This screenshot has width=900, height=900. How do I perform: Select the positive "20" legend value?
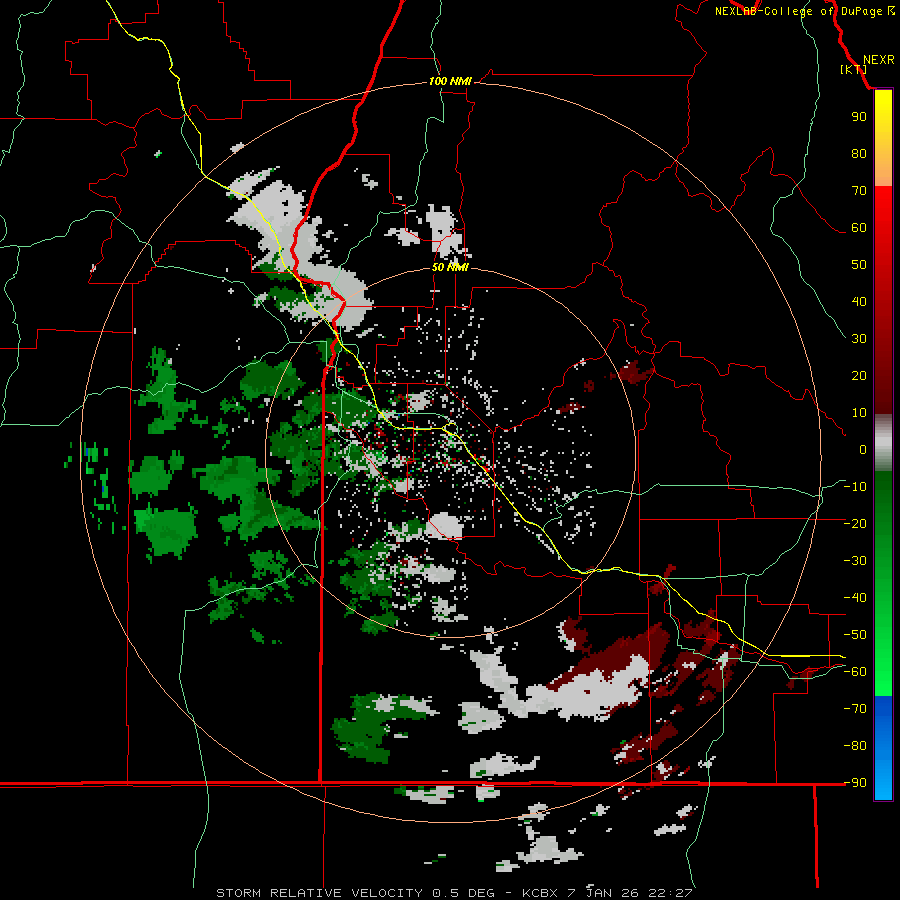pyautogui.click(x=859, y=375)
